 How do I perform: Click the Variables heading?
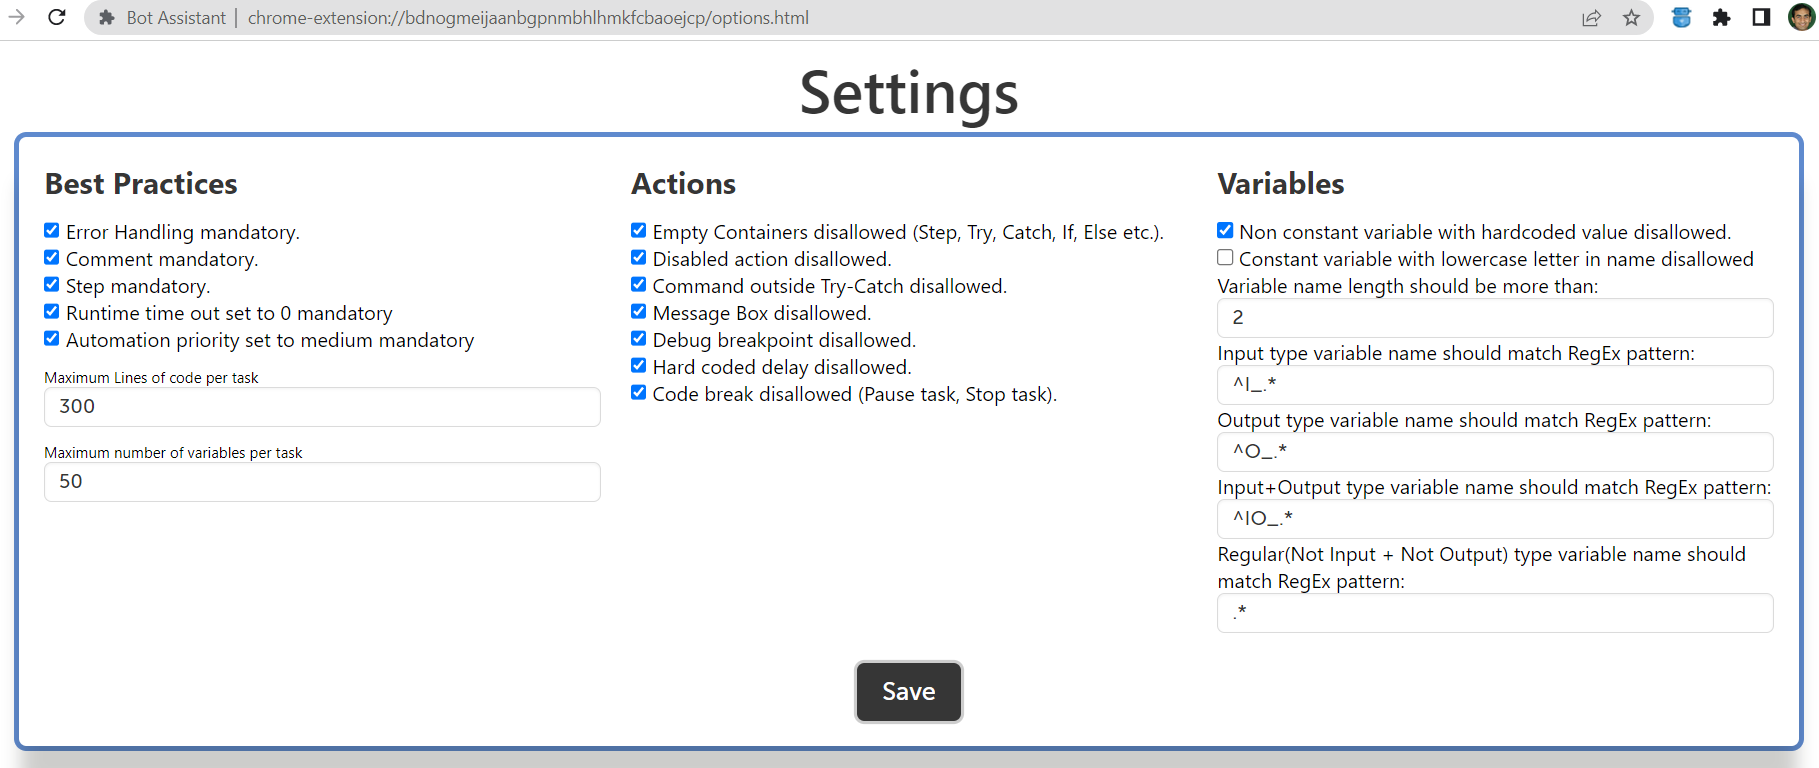click(x=1281, y=184)
